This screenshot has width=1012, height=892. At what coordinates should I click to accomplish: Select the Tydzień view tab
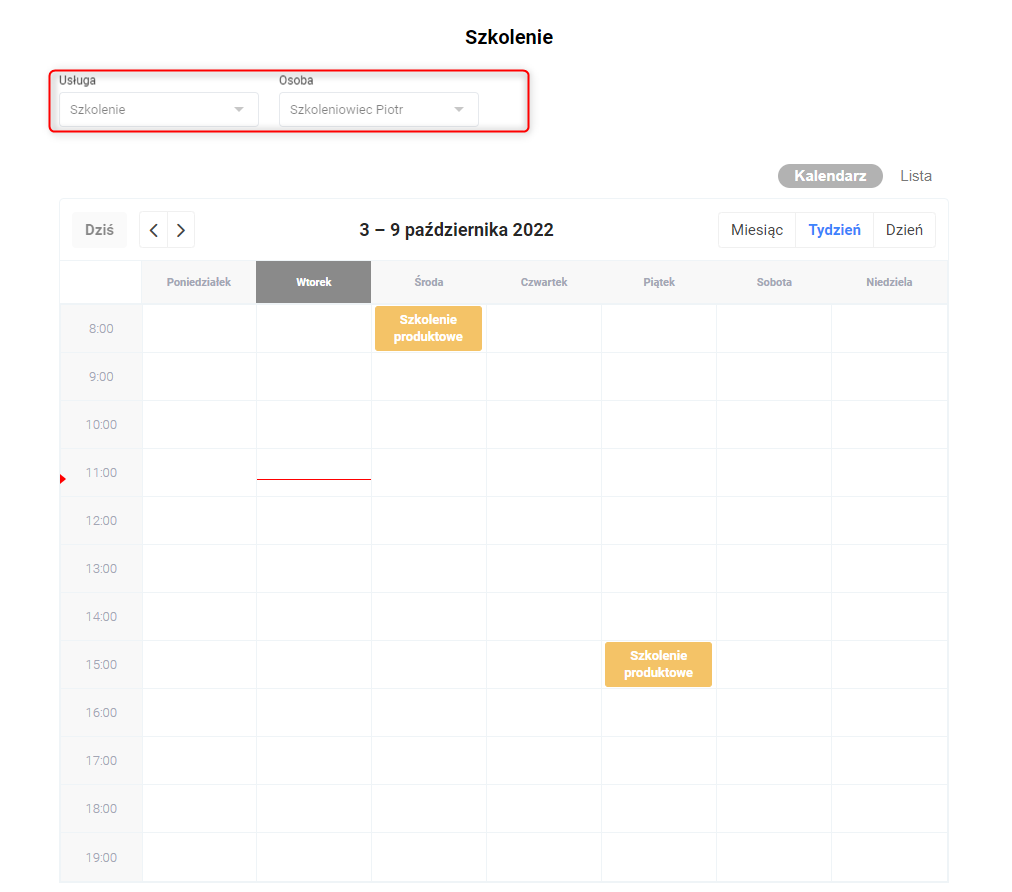coord(835,230)
